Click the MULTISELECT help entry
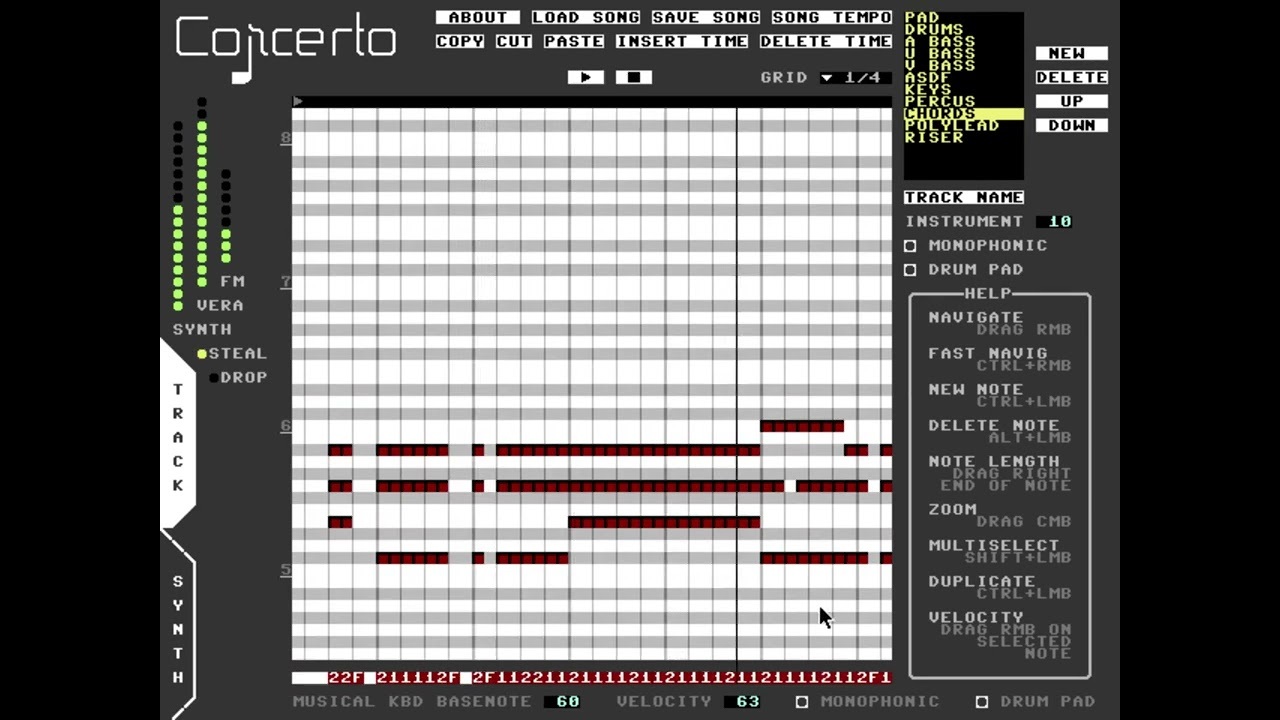 pos(994,545)
